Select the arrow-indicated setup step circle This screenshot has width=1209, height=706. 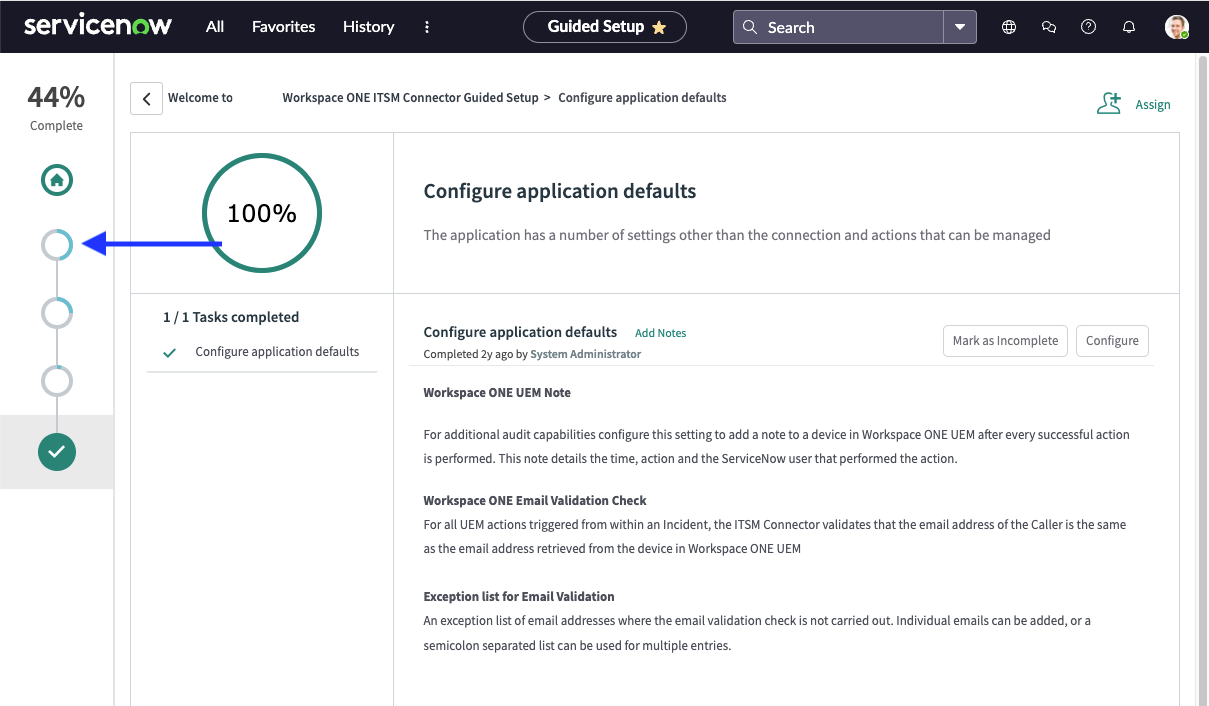click(57, 244)
